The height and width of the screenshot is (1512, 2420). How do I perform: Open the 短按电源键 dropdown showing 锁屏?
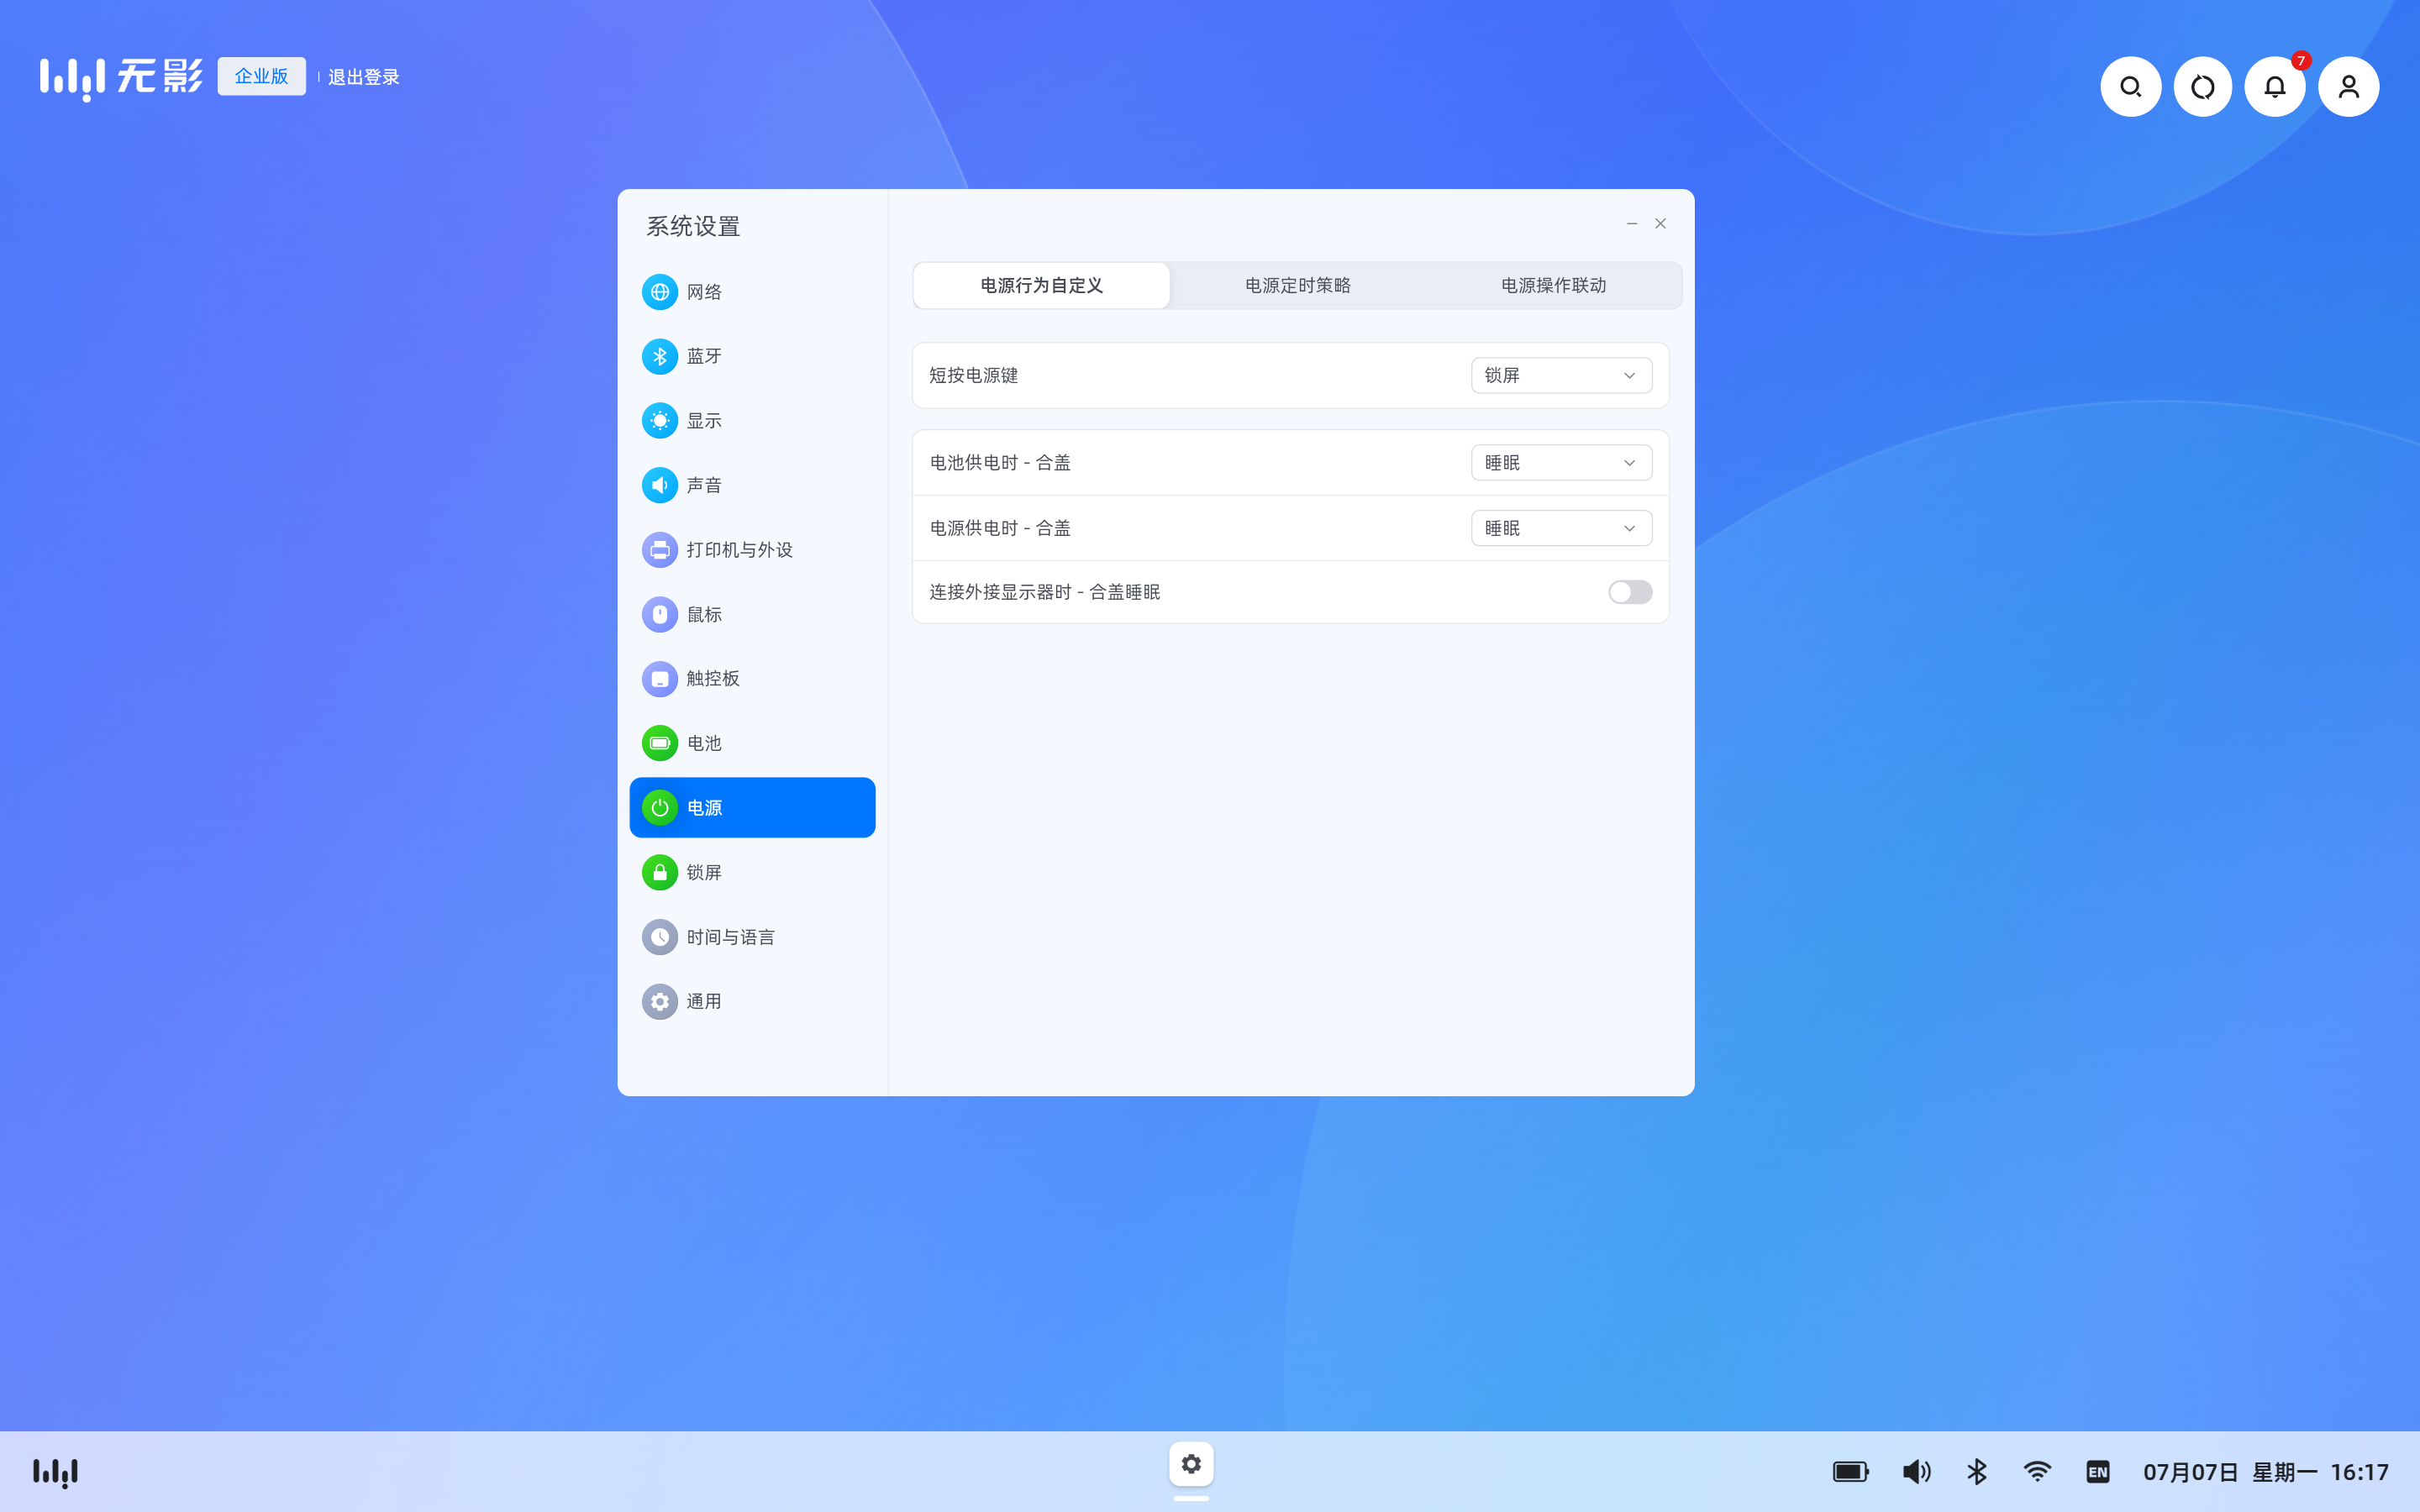(x=1561, y=375)
